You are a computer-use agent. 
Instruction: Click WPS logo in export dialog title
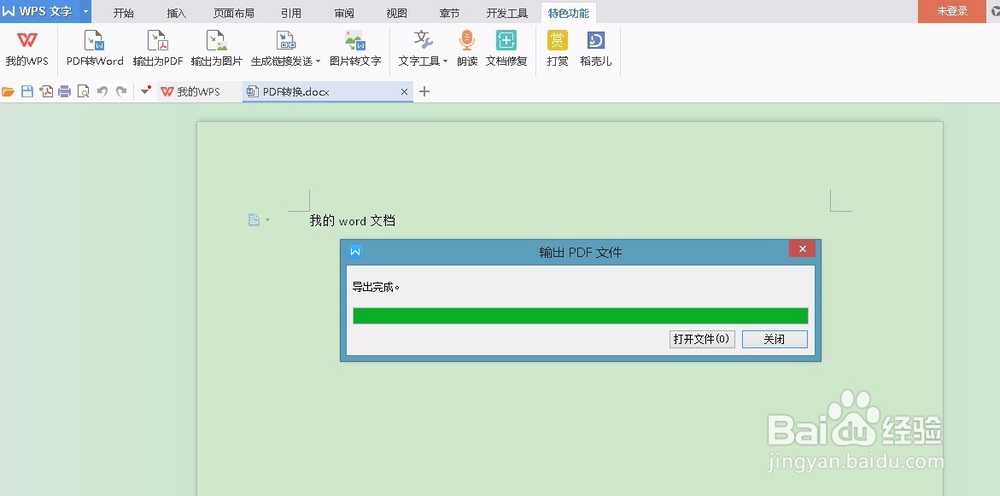pos(355,251)
